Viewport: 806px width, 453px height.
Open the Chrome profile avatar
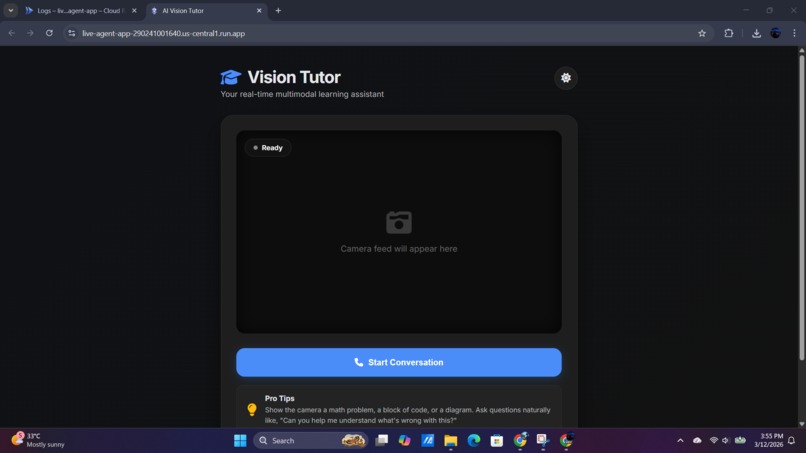click(x=775, y=33)
